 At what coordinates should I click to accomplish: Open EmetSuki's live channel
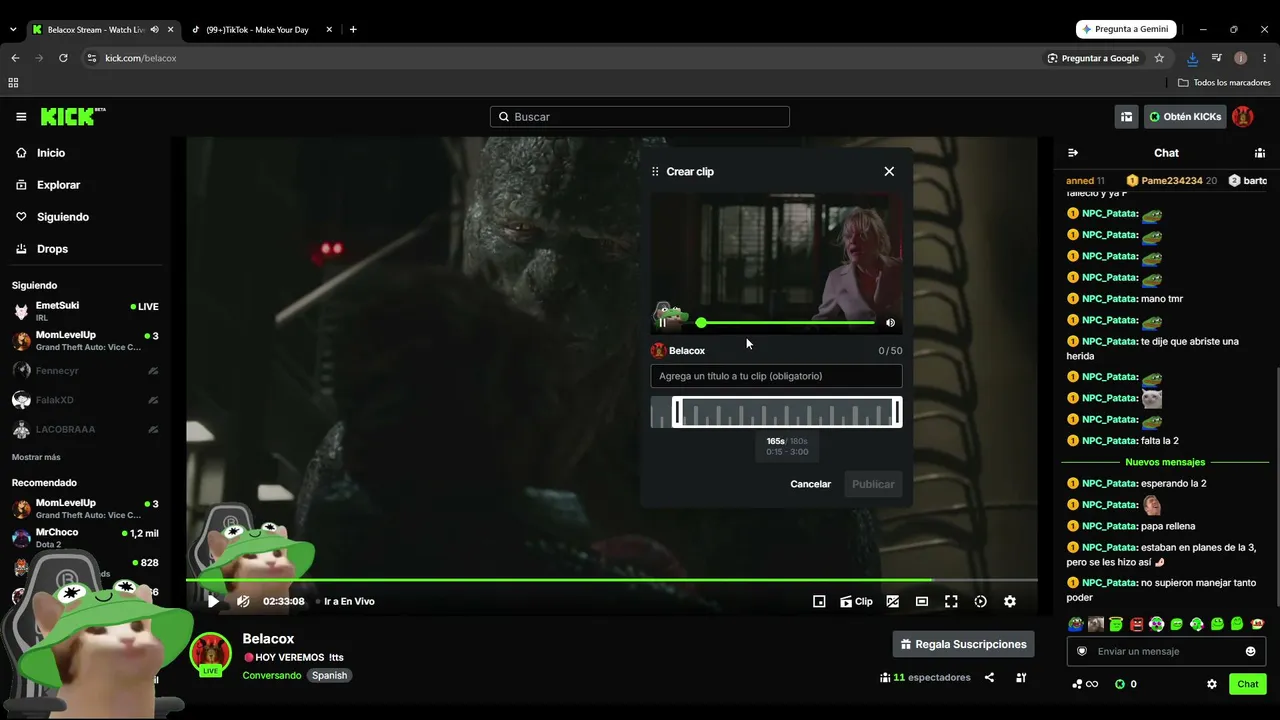87,311
